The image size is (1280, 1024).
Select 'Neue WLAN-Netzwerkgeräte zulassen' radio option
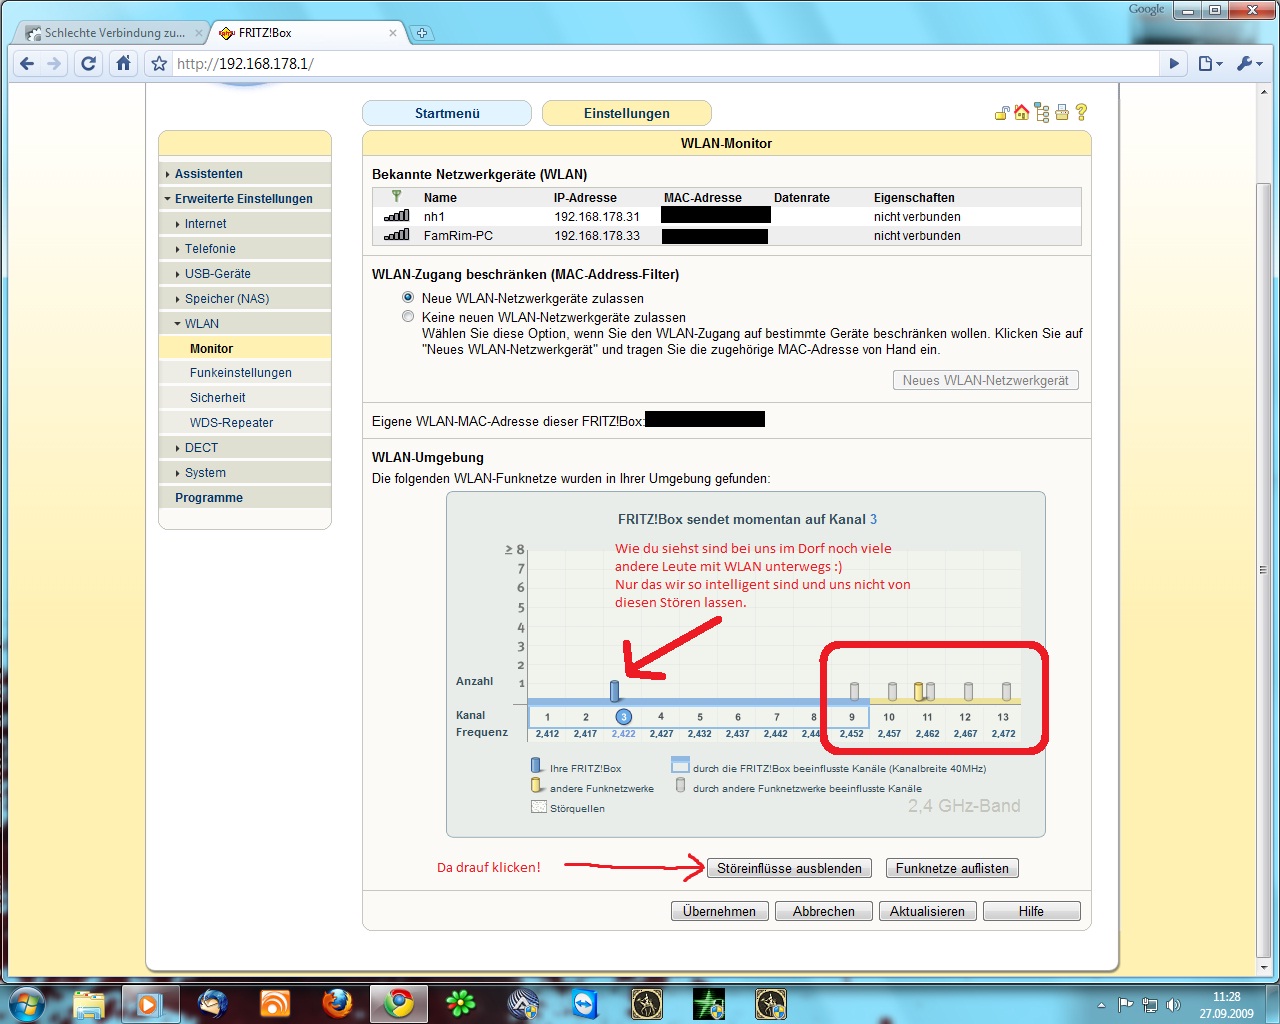[x=408, y=298]
